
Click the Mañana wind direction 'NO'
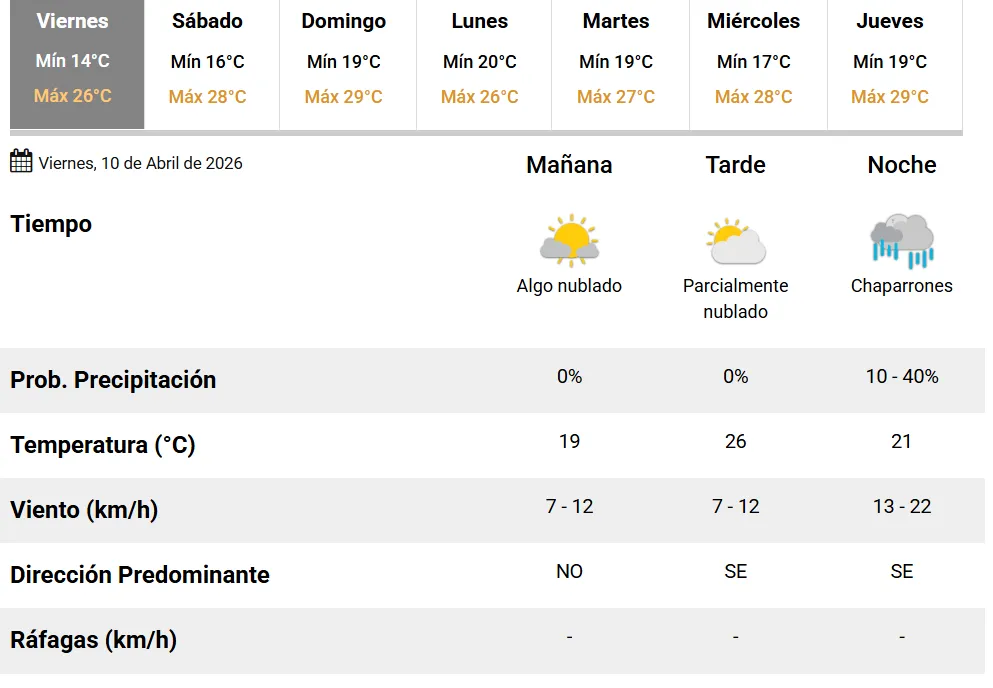(x=569, y=572)
